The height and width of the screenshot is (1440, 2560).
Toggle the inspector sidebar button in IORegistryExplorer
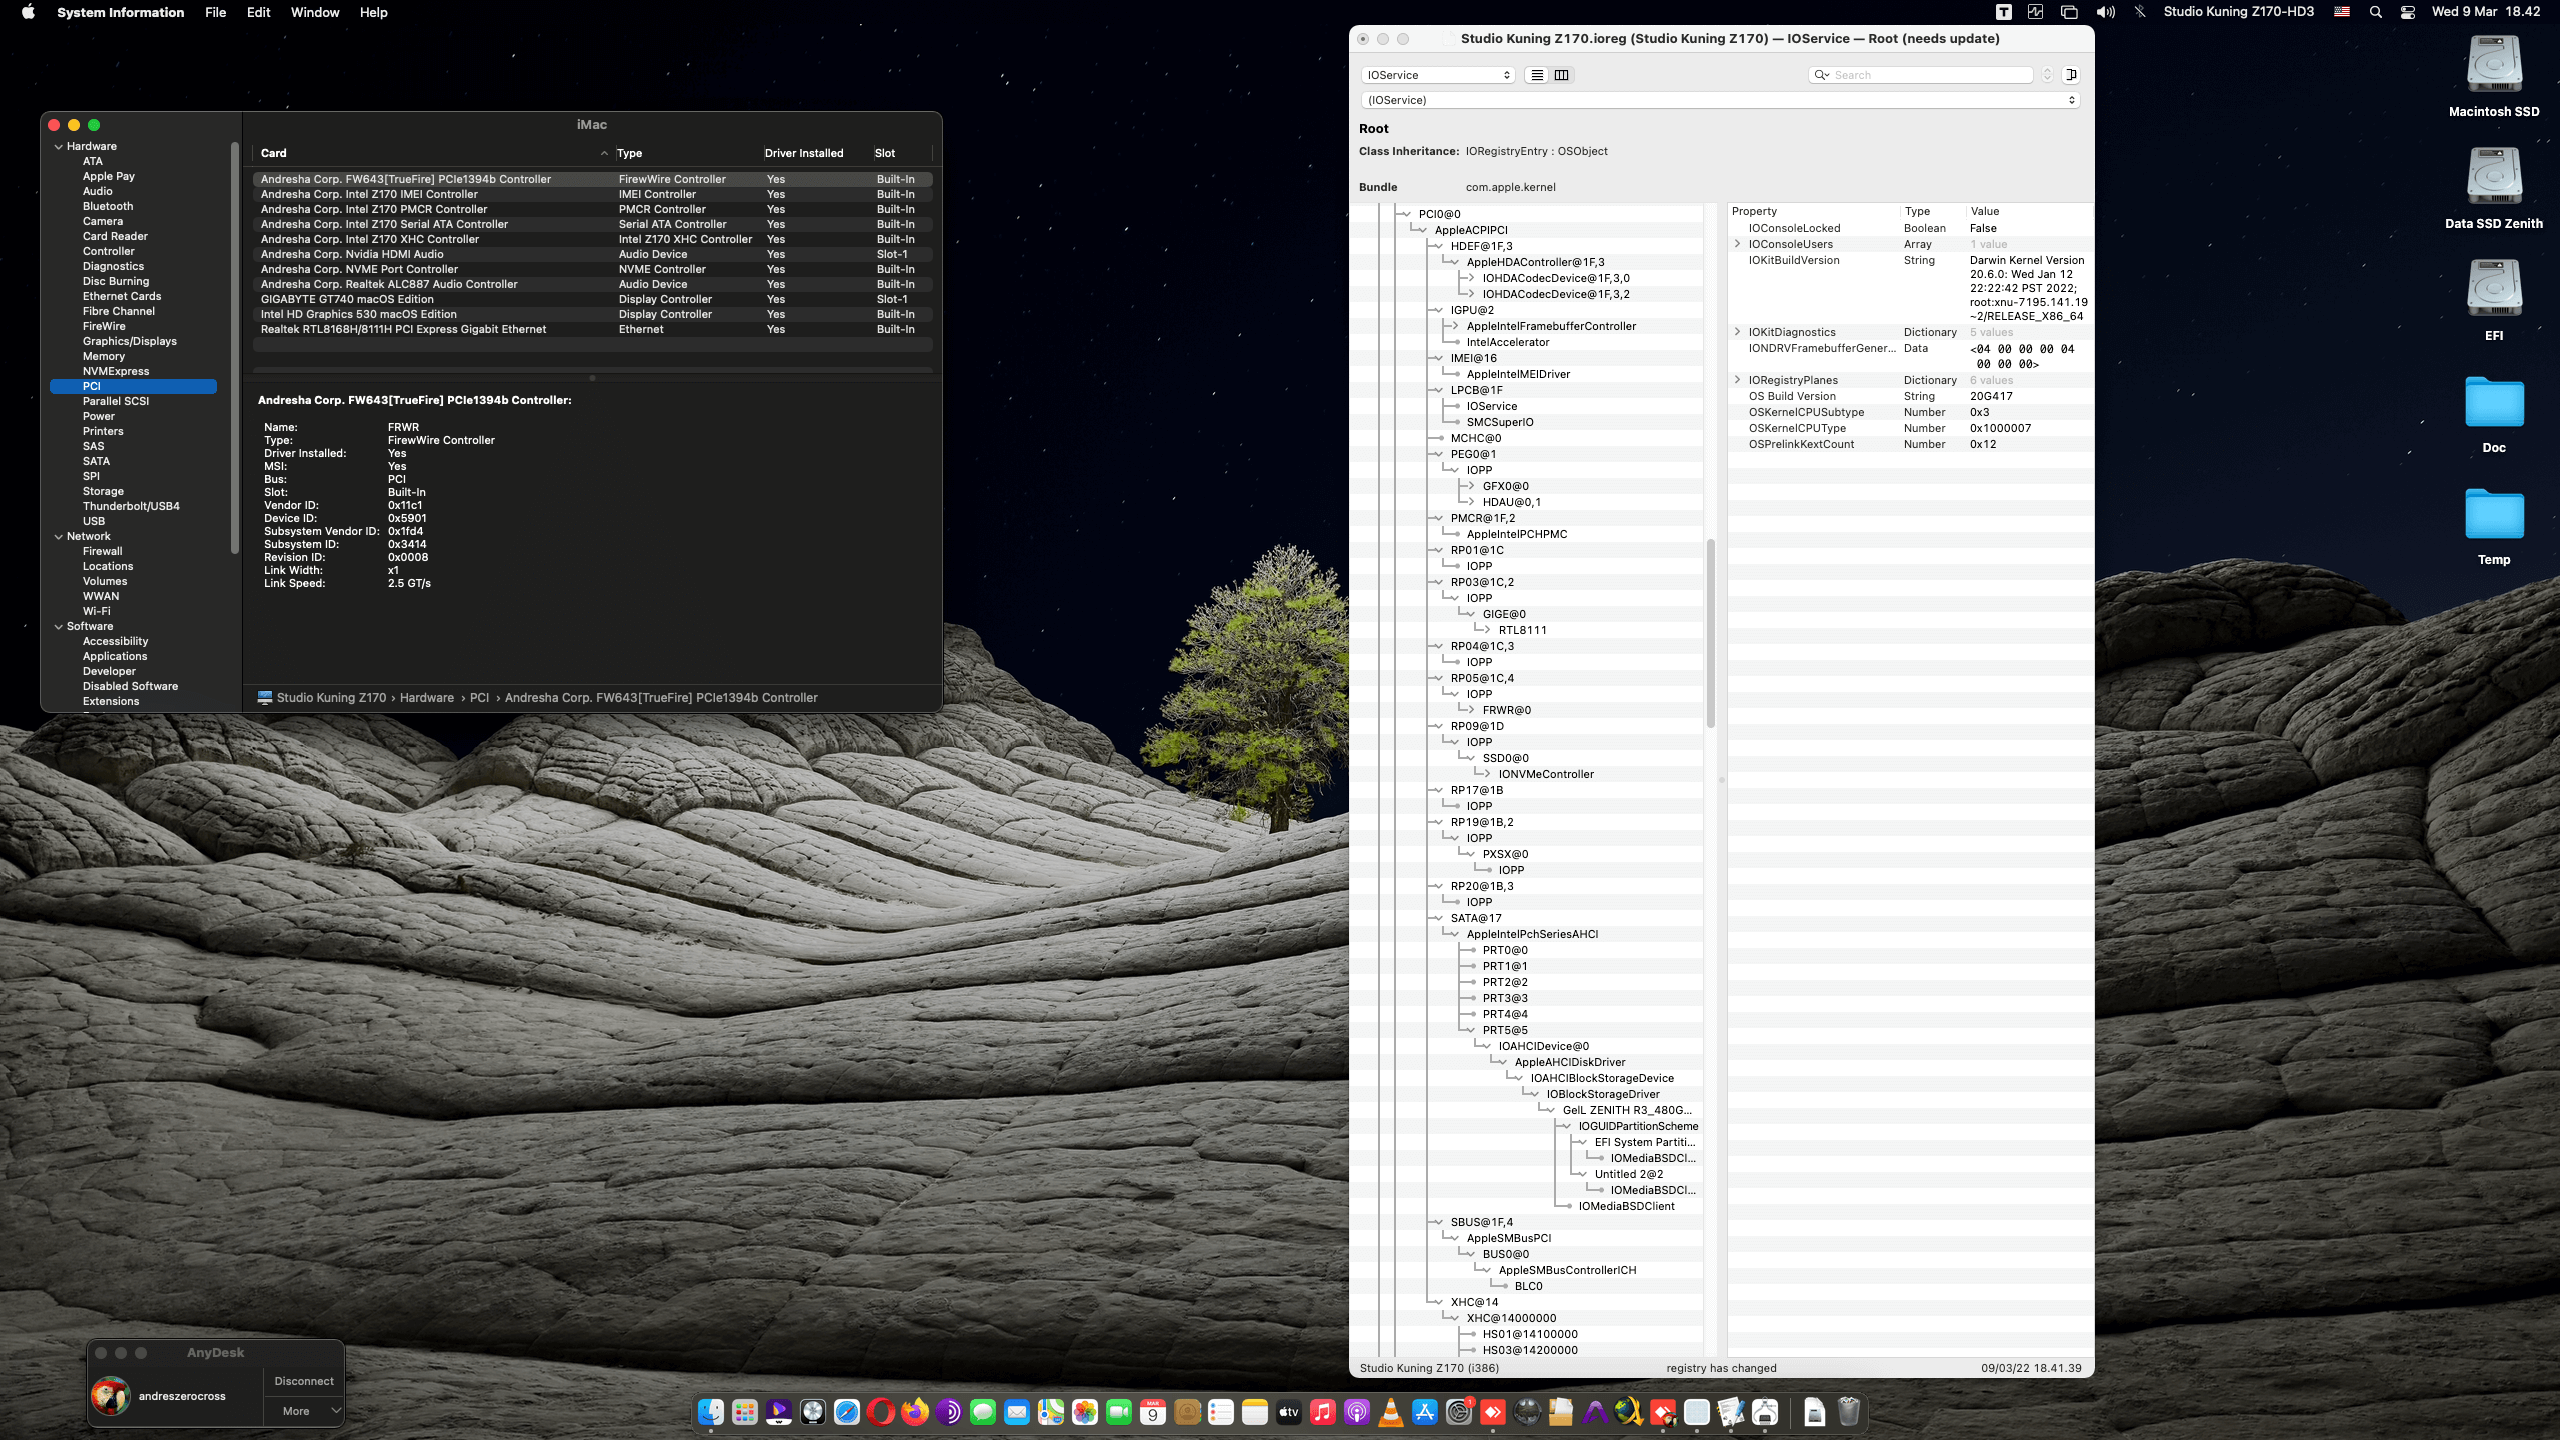click(x=2071, y=75)
